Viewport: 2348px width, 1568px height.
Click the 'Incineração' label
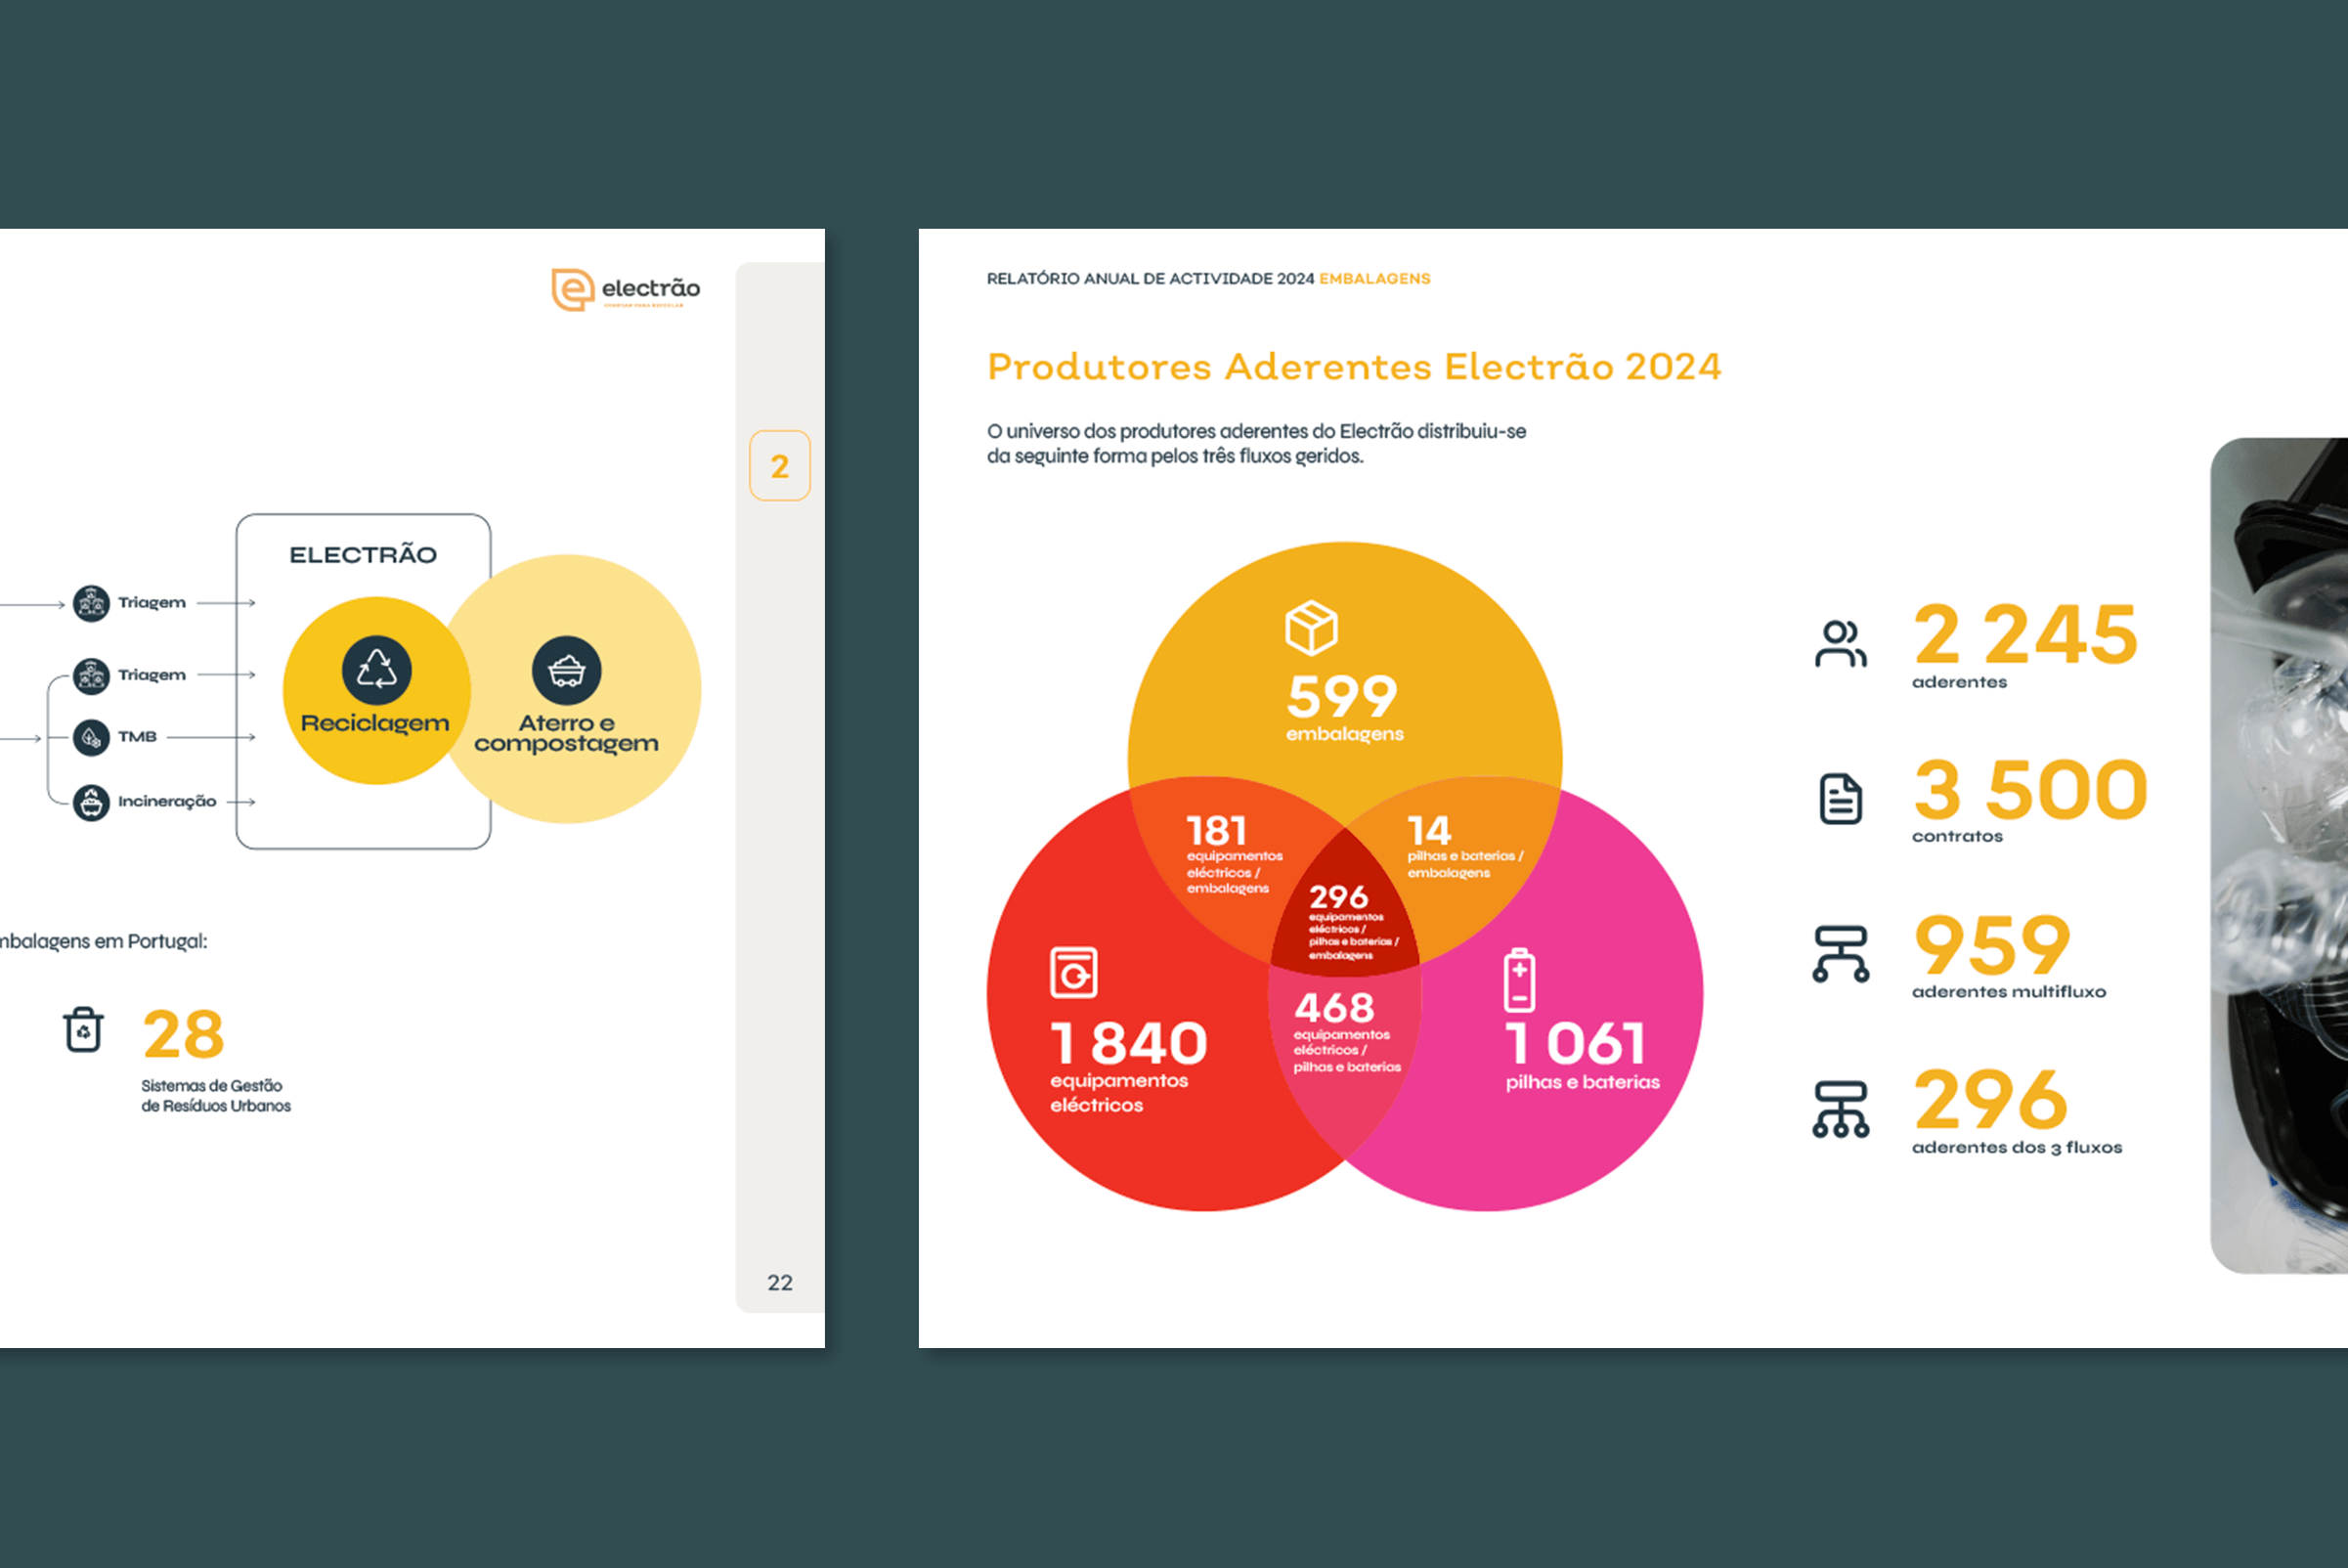[167, 802]
